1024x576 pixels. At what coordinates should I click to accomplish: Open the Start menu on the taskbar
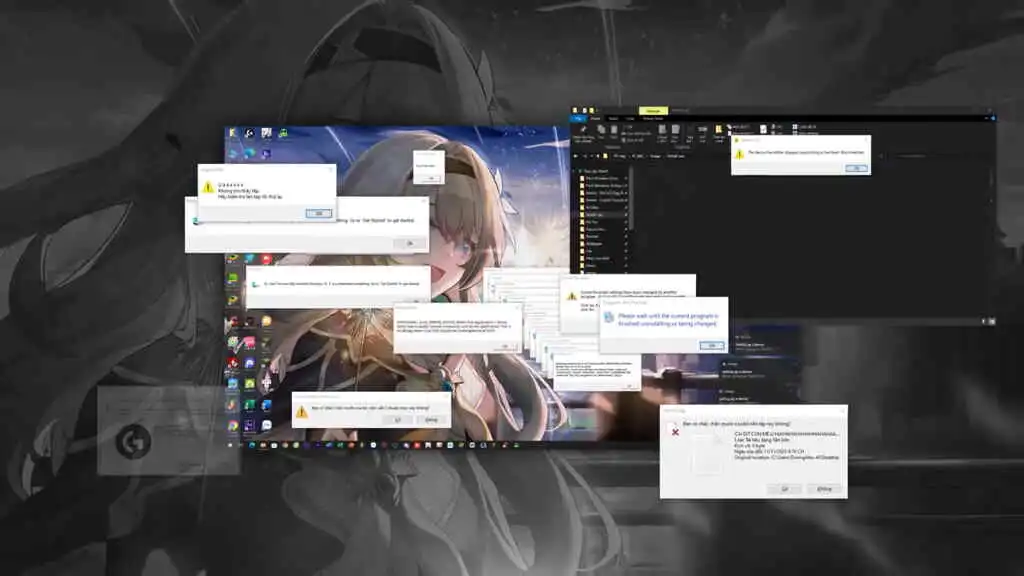pyautogui.click(x=230, y=445)
